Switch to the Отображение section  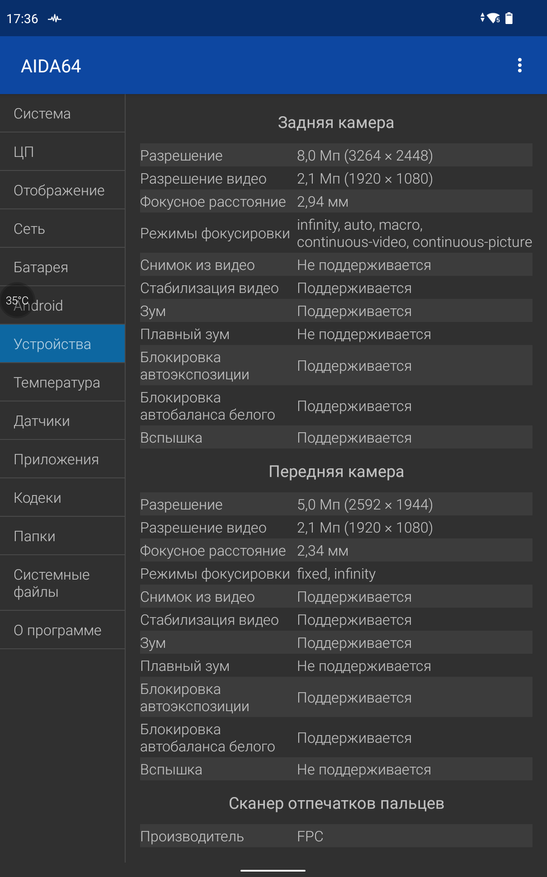tap(62, 191)
